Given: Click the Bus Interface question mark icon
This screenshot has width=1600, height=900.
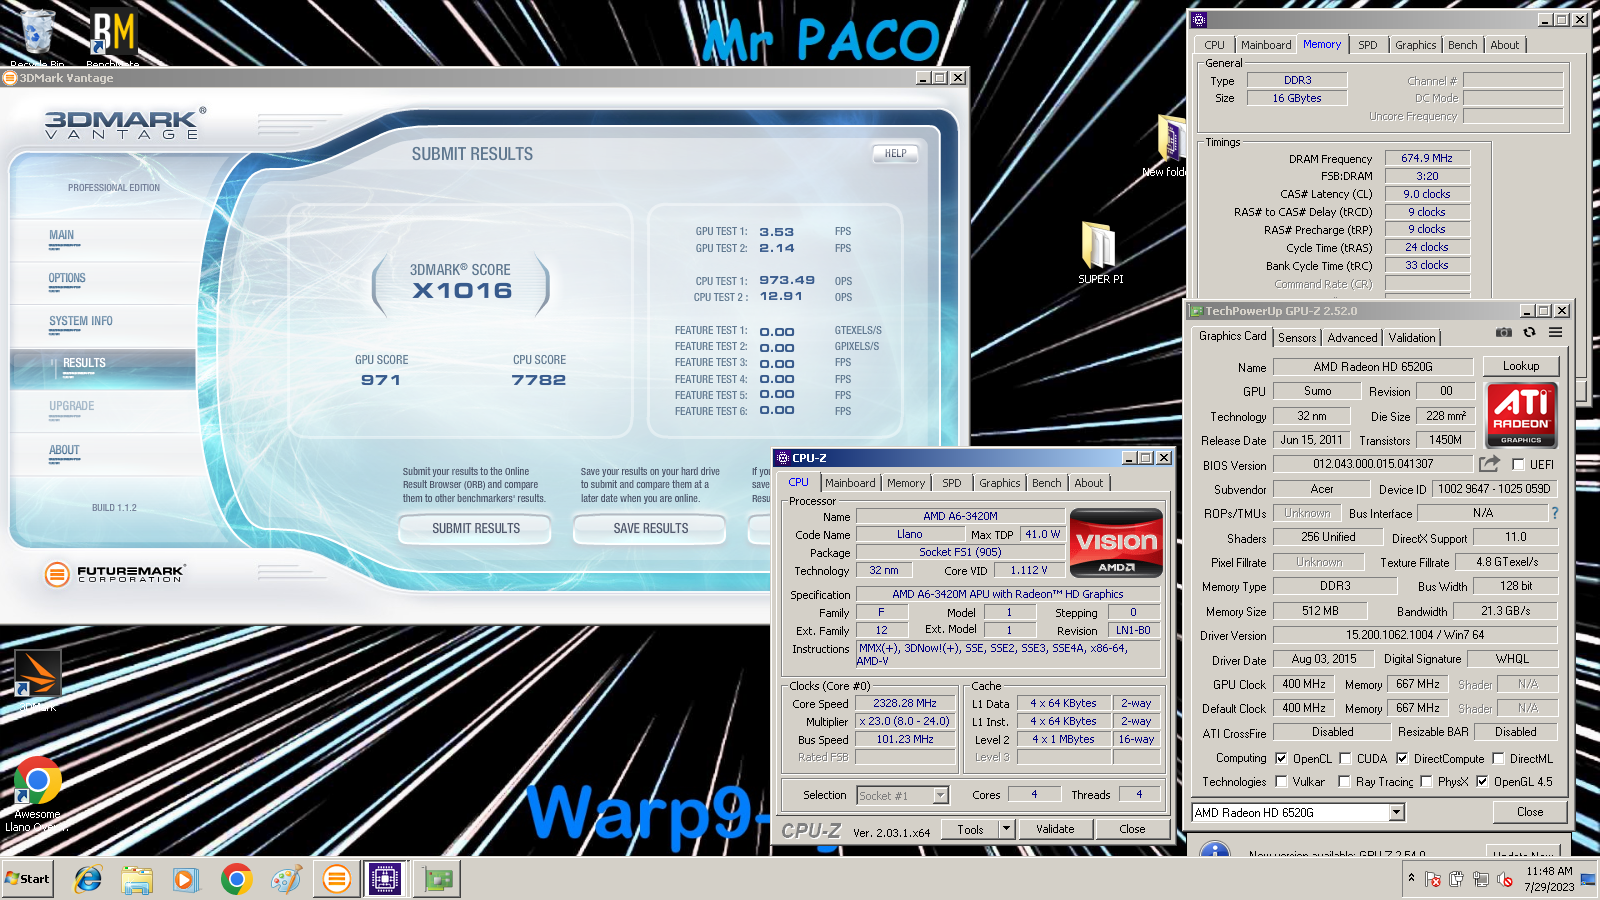Looking at the screenshot, I should (x=1554, y=513).
